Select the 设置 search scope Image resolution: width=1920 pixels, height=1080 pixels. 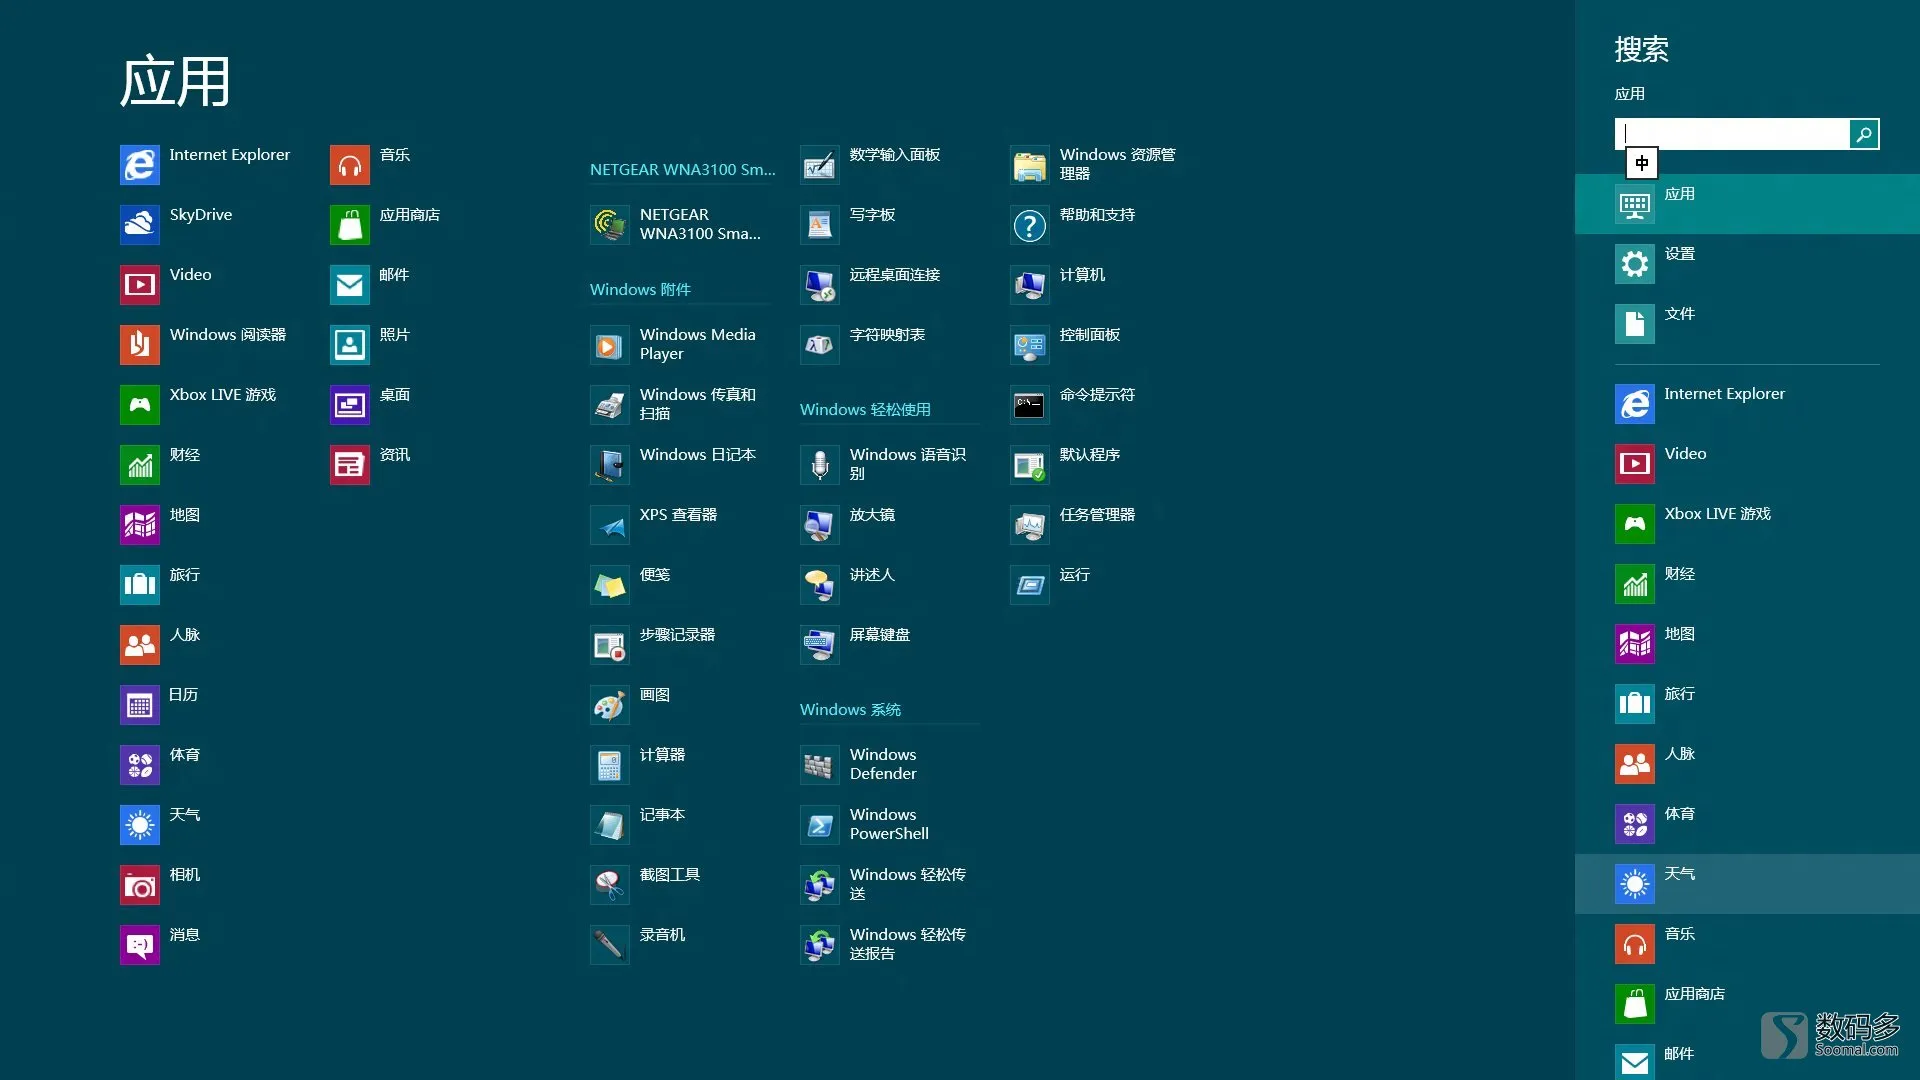point(1747,264)
